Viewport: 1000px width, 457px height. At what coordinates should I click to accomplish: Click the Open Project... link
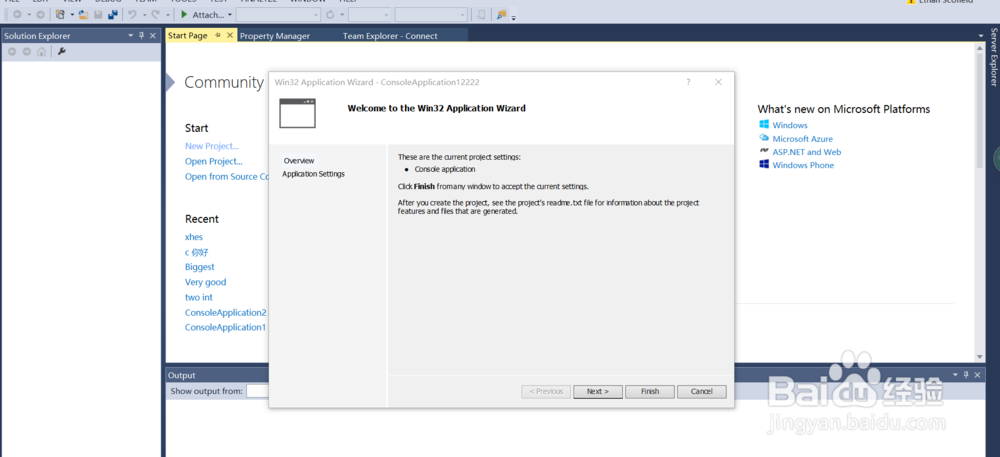point(214,161)
